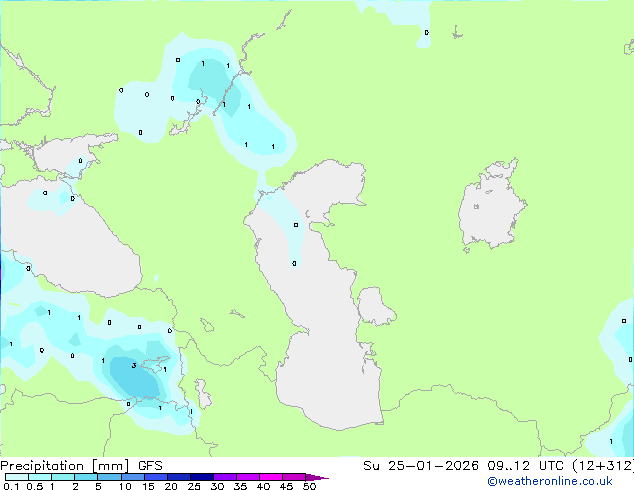The width and height of the screenshot is (634, 490).
Task: Click the legend swatch between 40 and 45
Action: (271, 477)
